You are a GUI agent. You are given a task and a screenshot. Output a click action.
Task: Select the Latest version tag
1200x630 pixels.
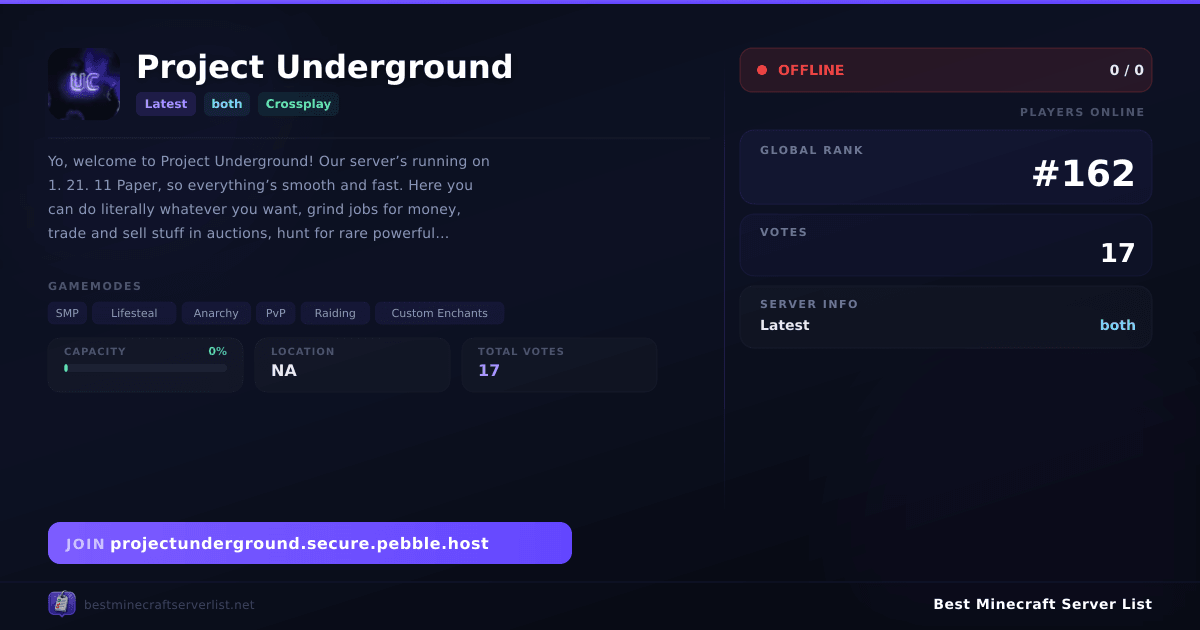click(x=166, y=104)
